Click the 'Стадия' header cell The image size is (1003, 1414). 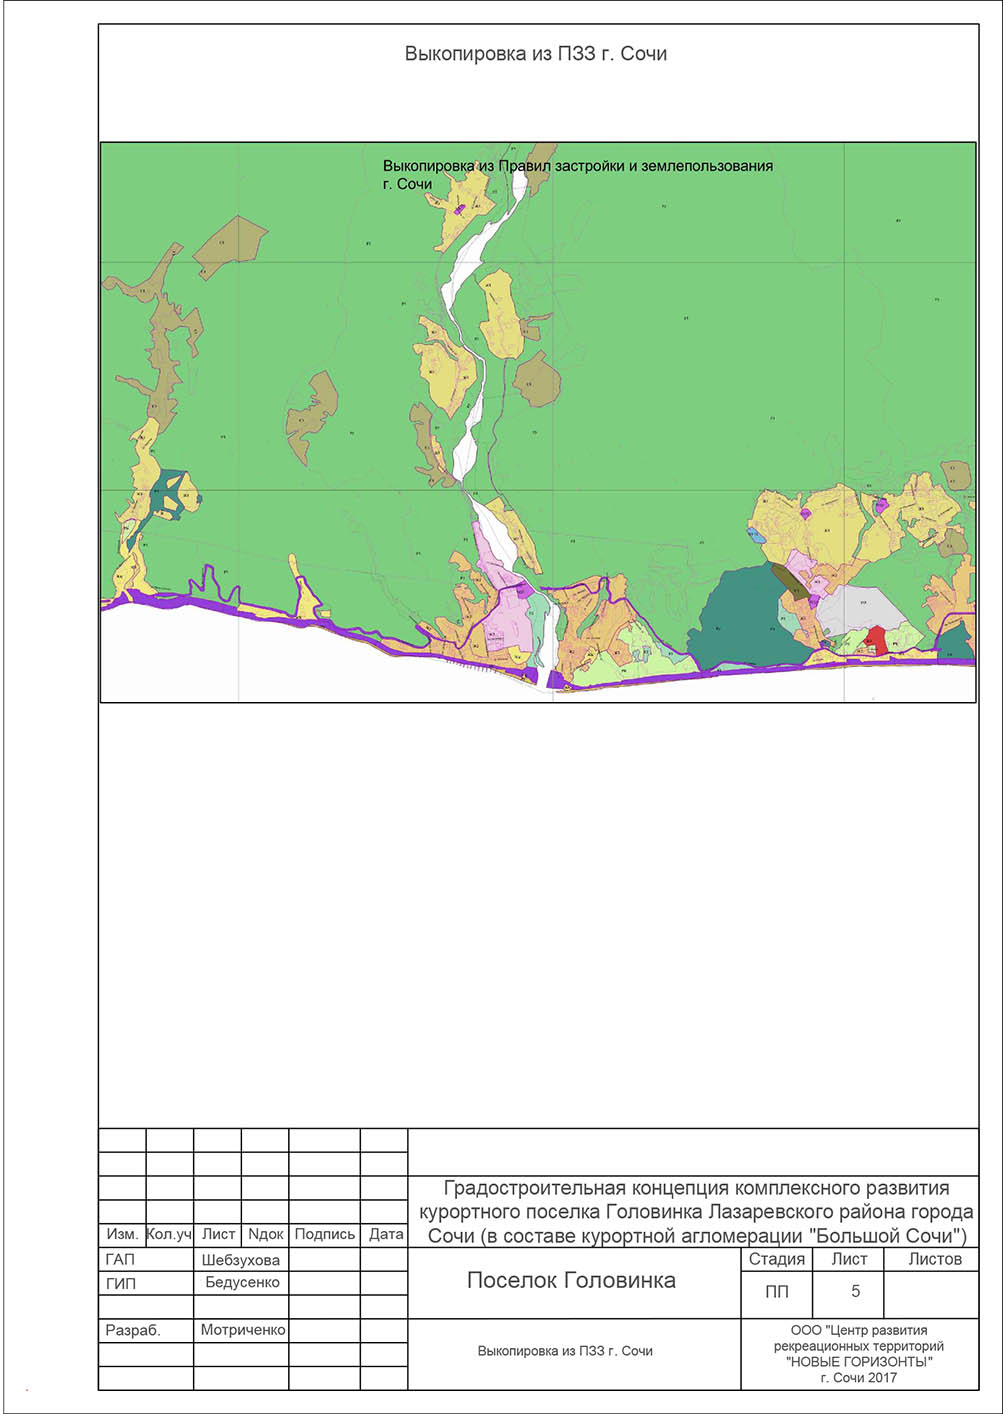point(776,1260)
